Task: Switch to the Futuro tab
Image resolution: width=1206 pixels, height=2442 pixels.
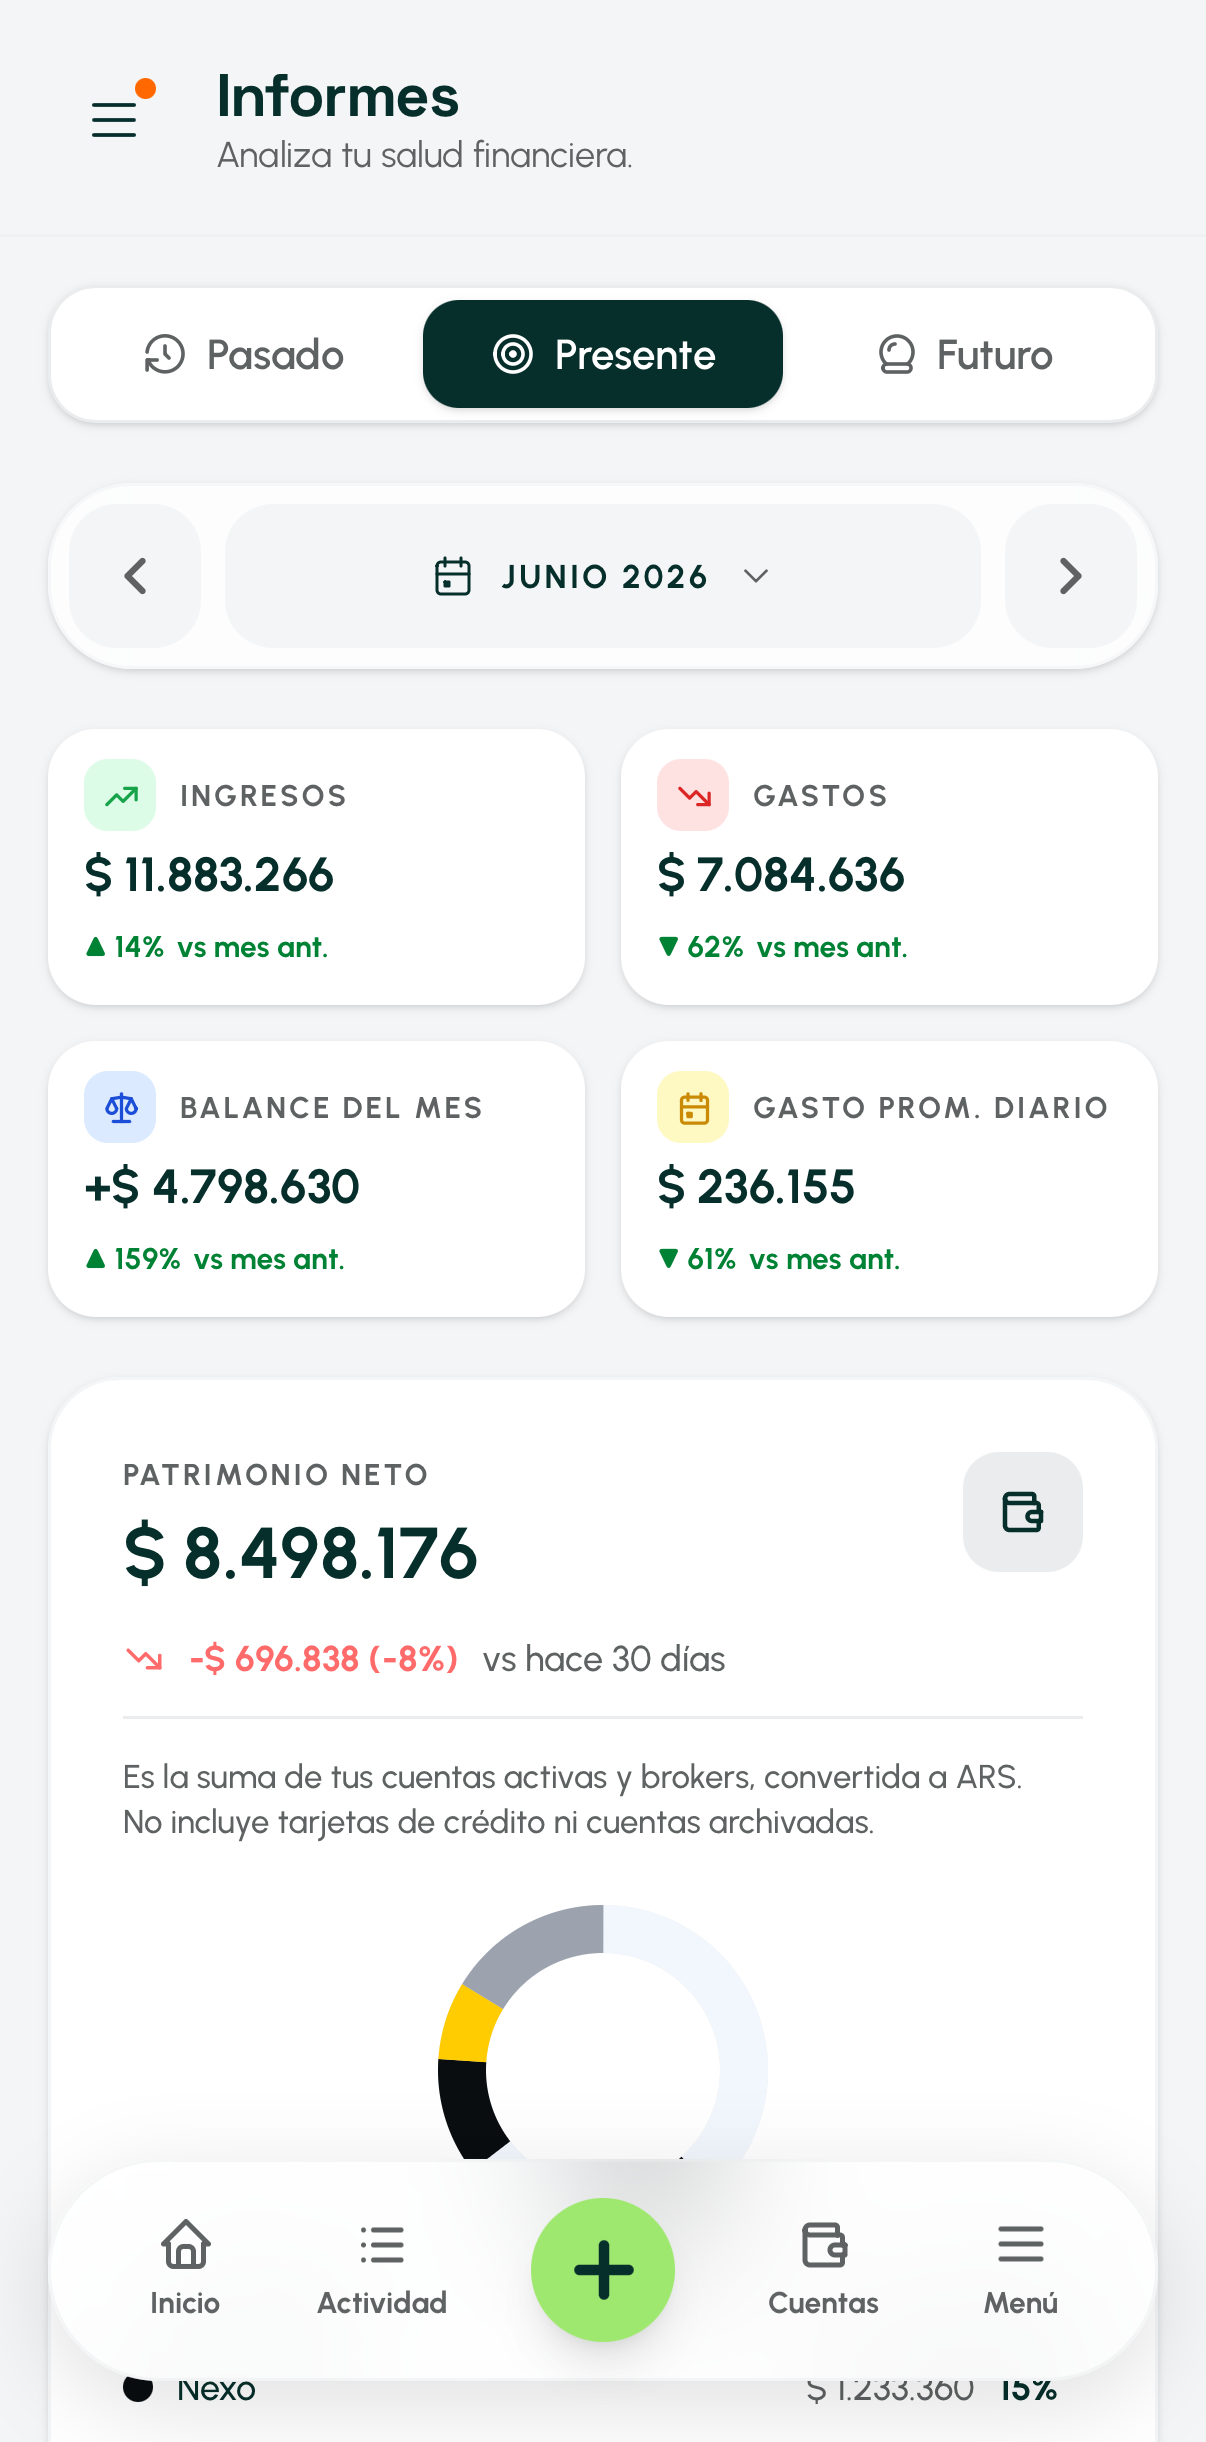Action: (965, 354)
